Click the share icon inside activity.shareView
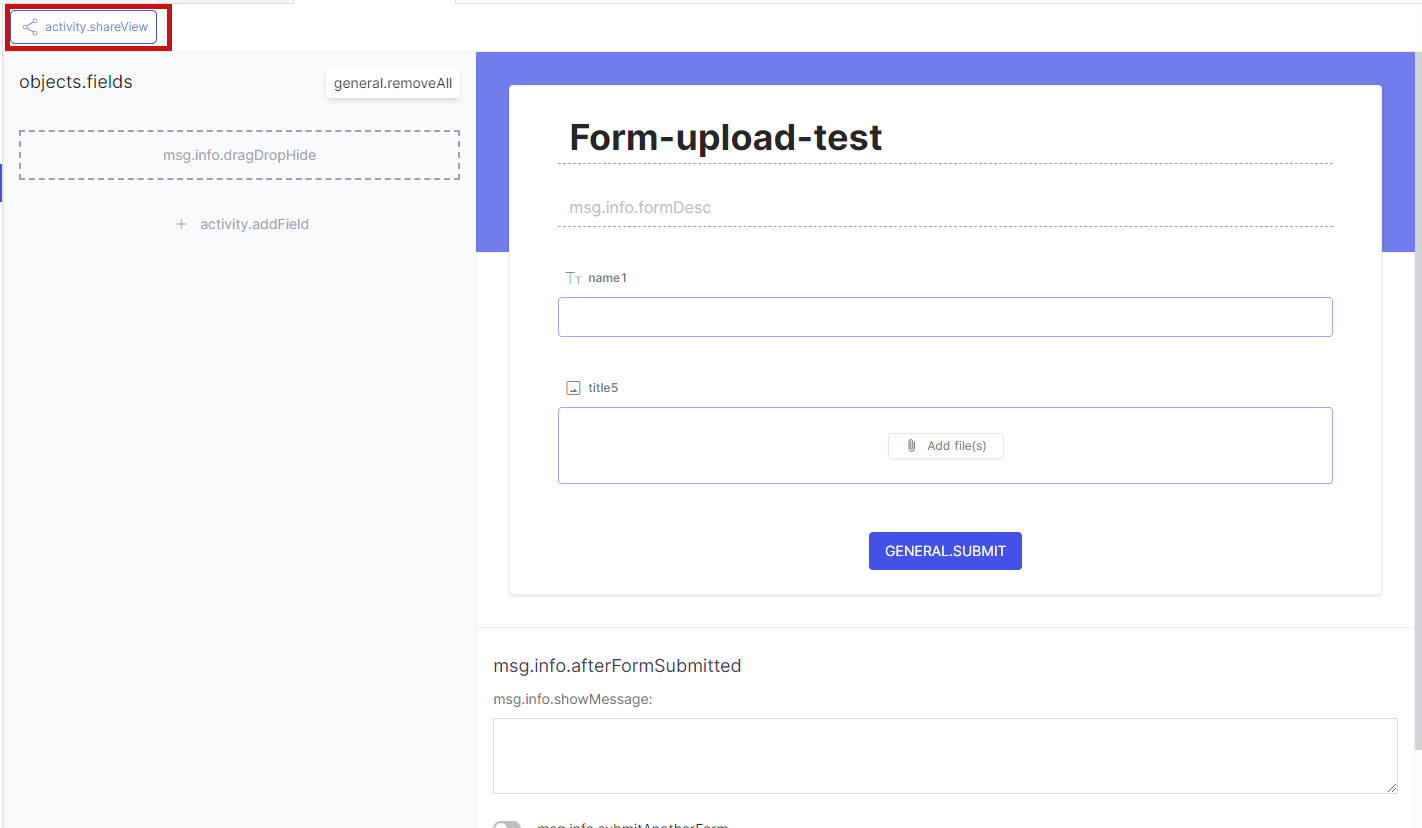 (x=30, y=27)
